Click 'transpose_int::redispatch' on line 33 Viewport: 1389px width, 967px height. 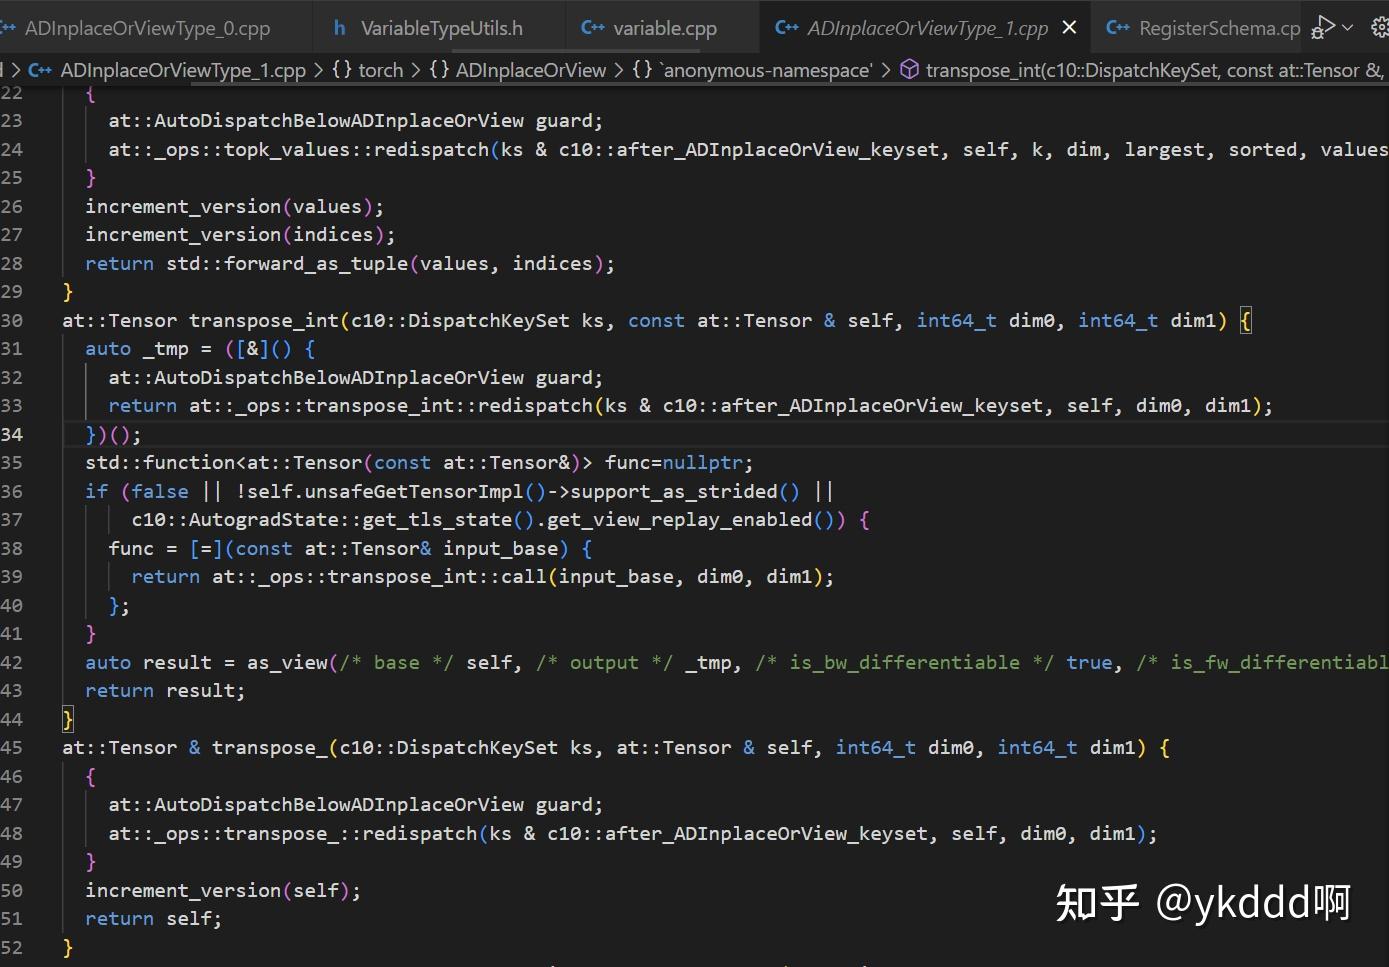449,405
